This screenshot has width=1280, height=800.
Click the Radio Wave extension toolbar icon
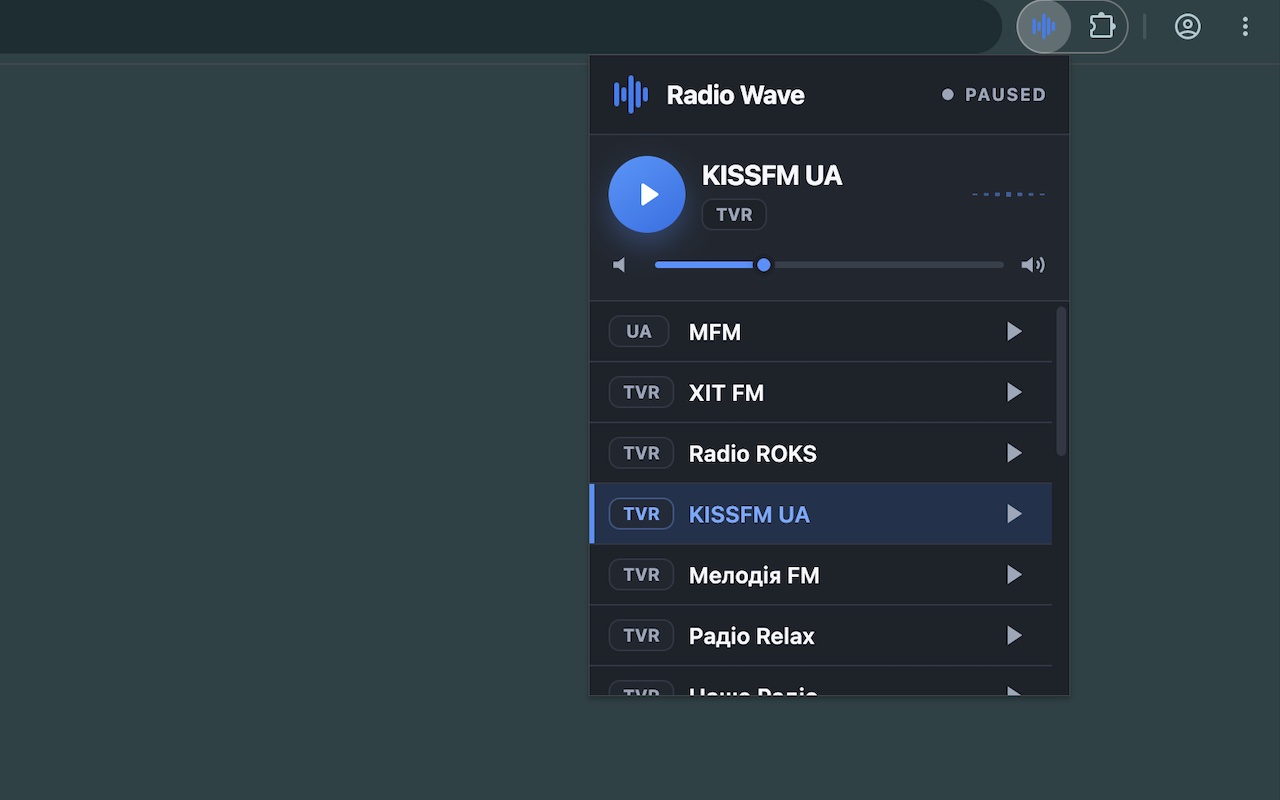(x=1044, y=27)
